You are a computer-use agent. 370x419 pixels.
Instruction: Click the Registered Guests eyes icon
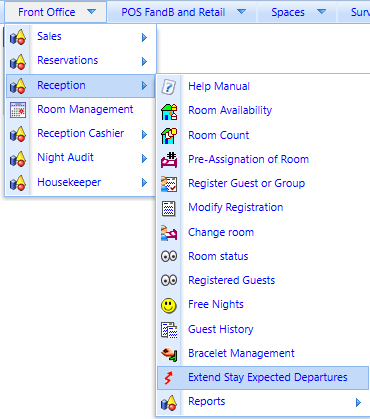coord(169,281)
